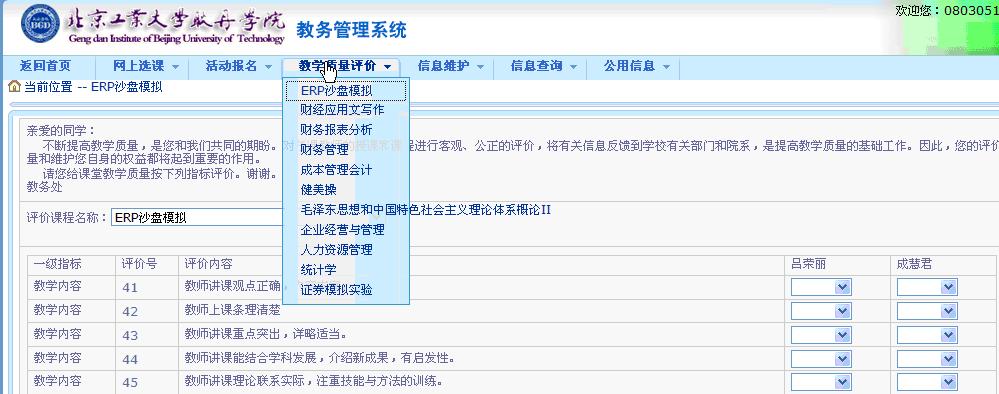Open the 网上选课 menu
This screenshot has height=394, width=999.
coord(146,66)
